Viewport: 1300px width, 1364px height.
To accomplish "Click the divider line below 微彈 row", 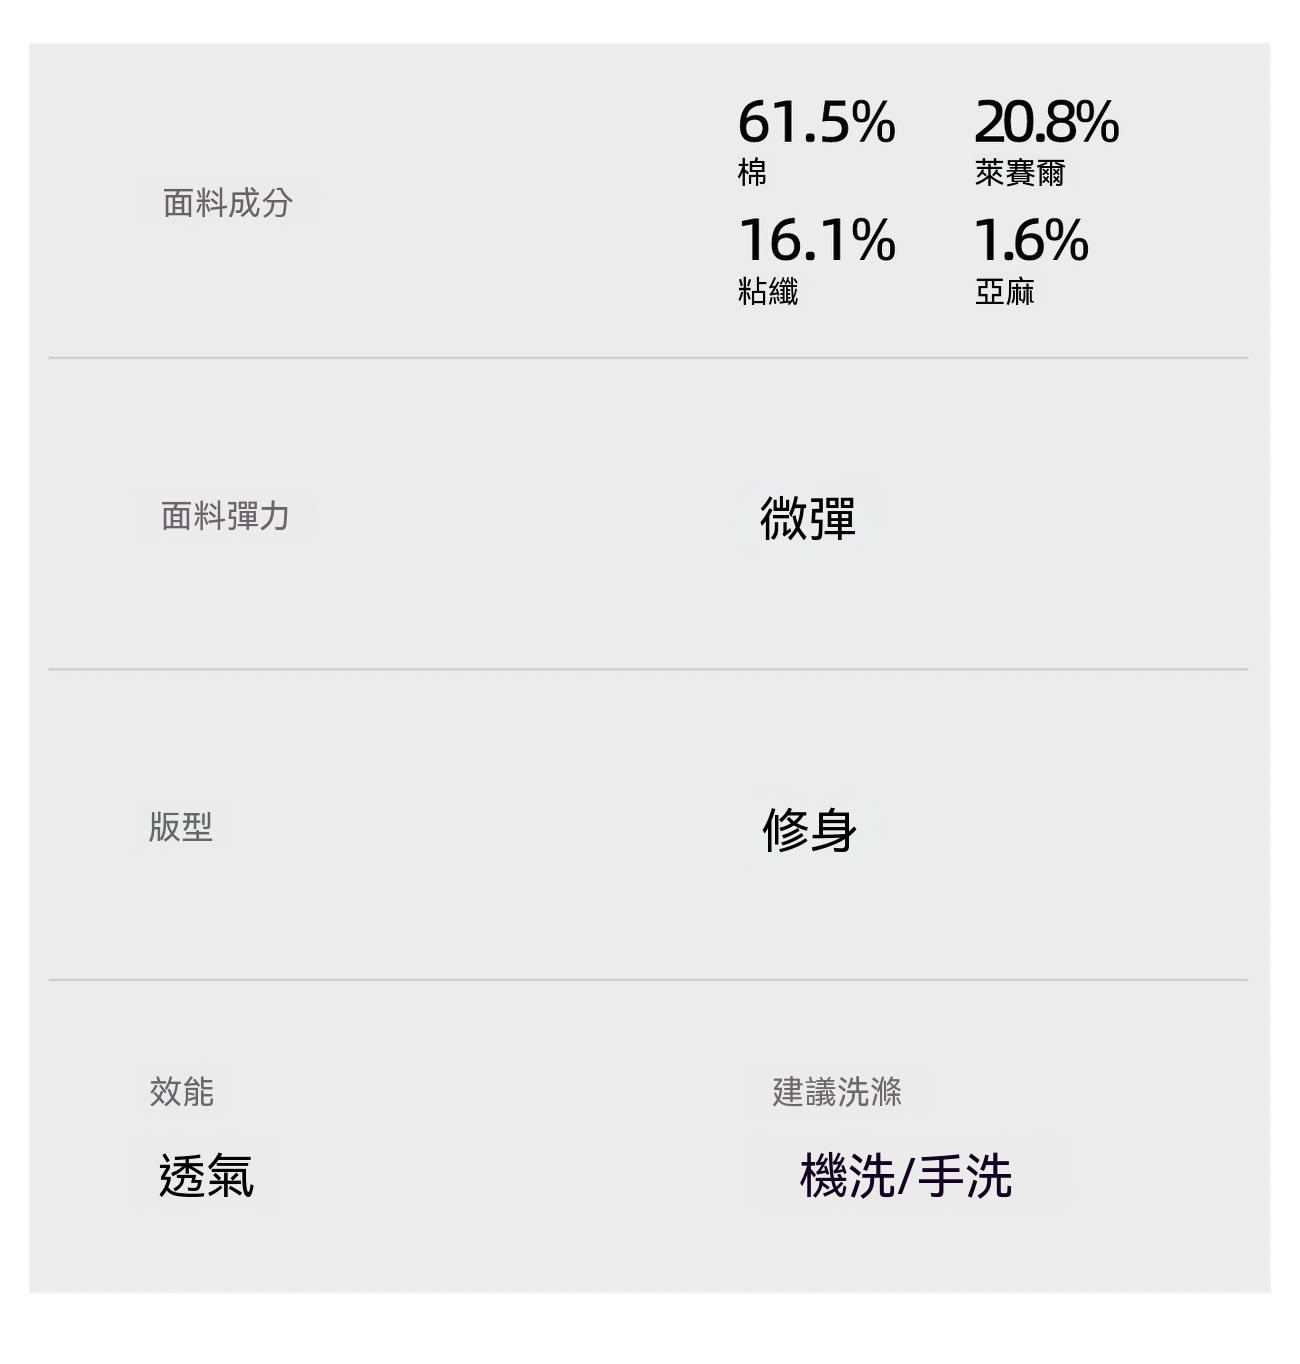I will pos(648,669).
